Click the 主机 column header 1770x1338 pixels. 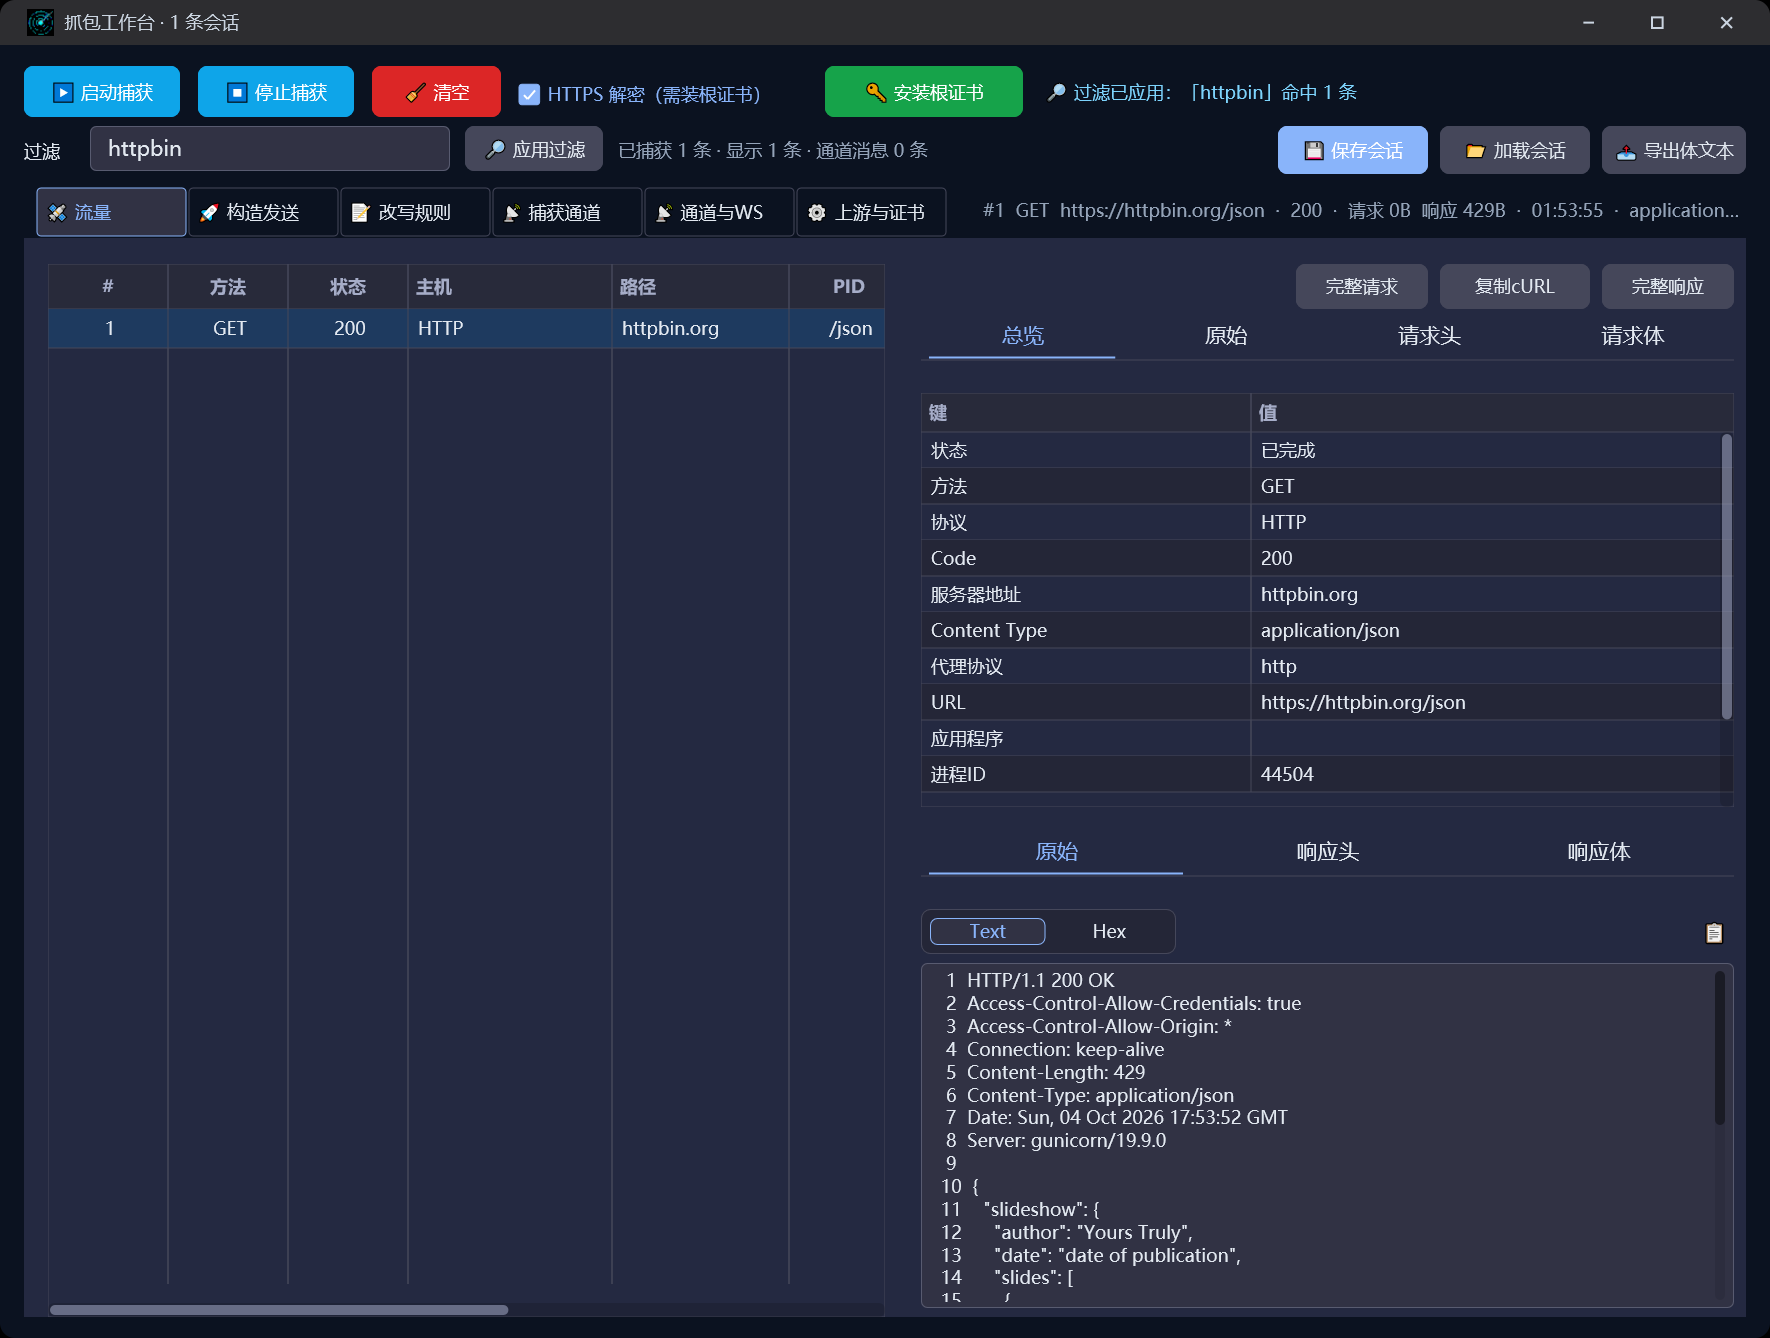510,287
